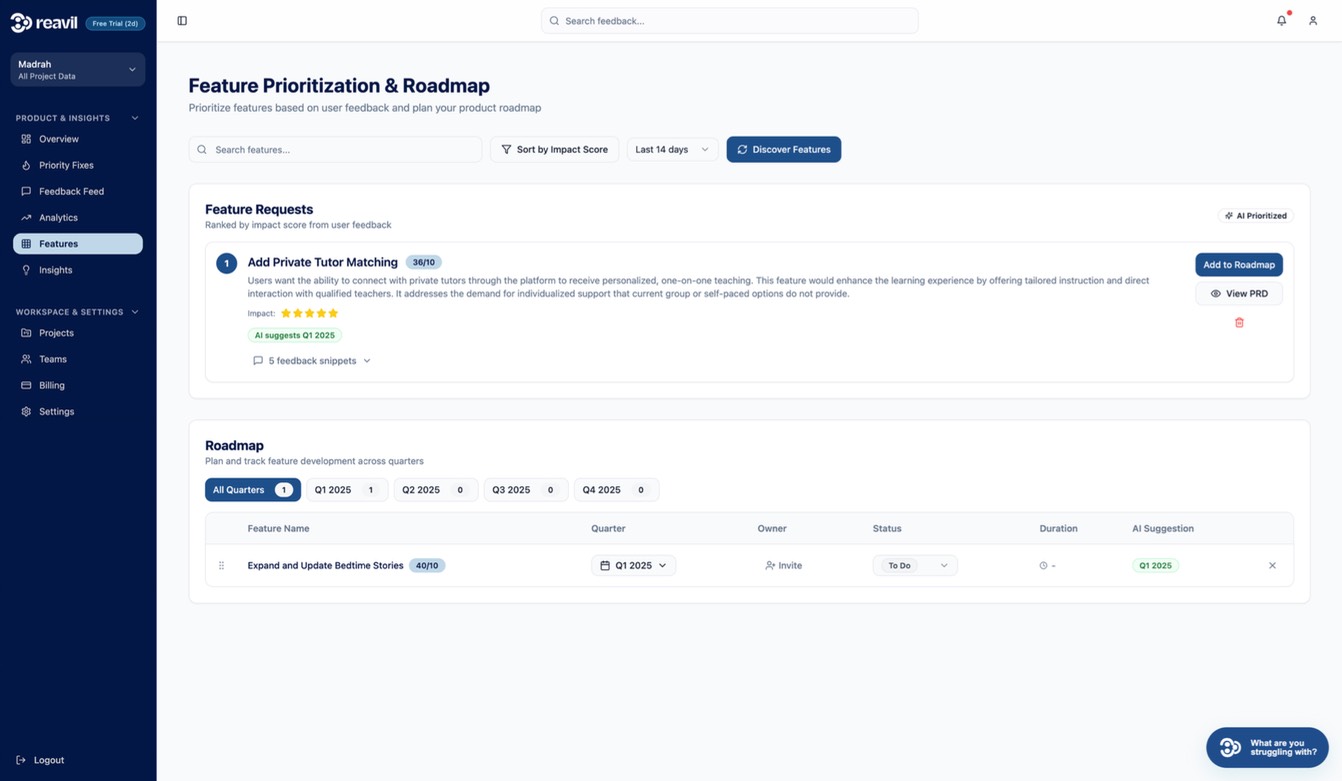Select the All Quarters tab
This screenshot has height=781, width=1342.
253,490
